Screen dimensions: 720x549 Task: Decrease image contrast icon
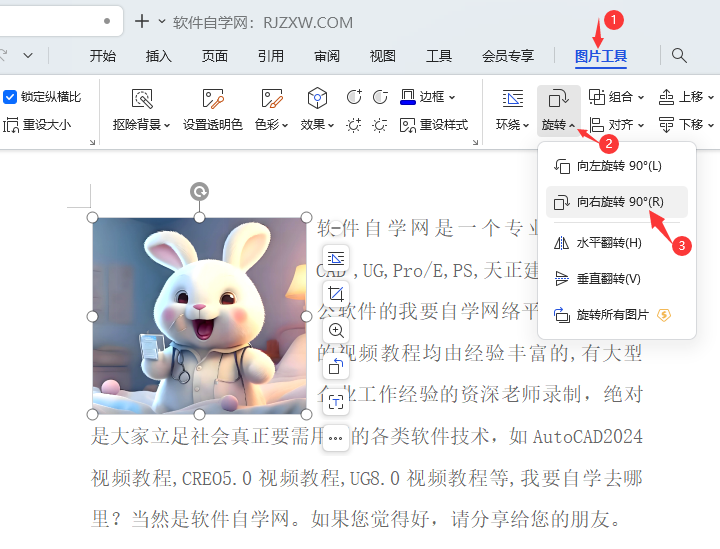click(380, 97)
